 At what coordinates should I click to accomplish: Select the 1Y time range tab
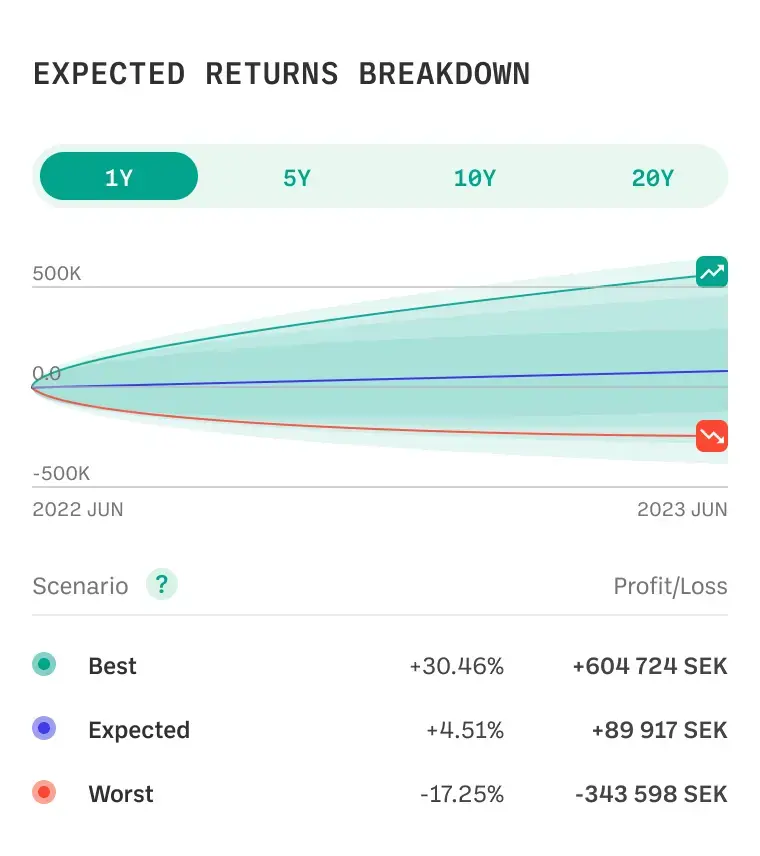[119, 176]
